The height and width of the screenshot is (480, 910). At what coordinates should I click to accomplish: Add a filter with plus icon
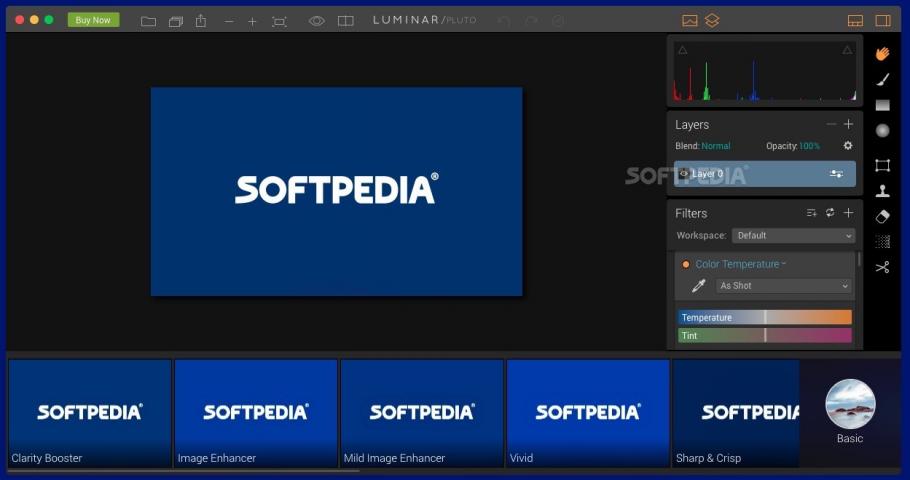tap(848, 213)
